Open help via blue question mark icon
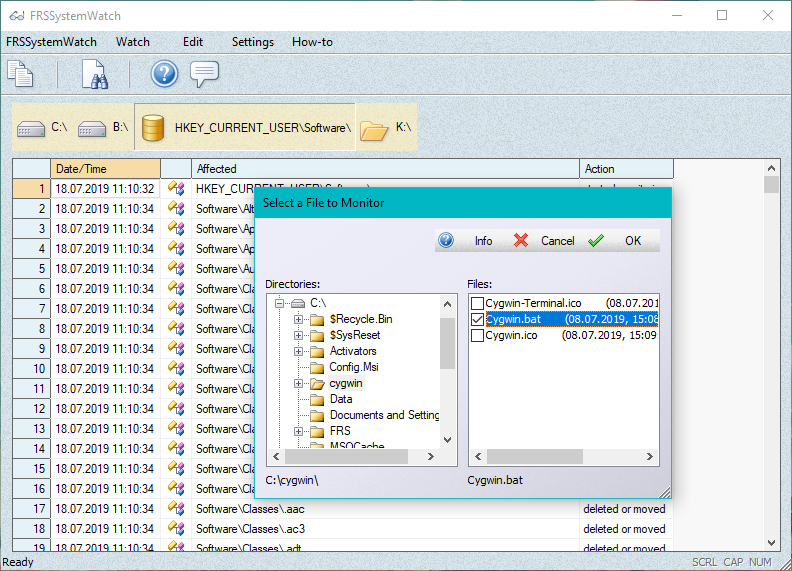The width and height of the screenshot is (792, 571). (x=164, y=74)
